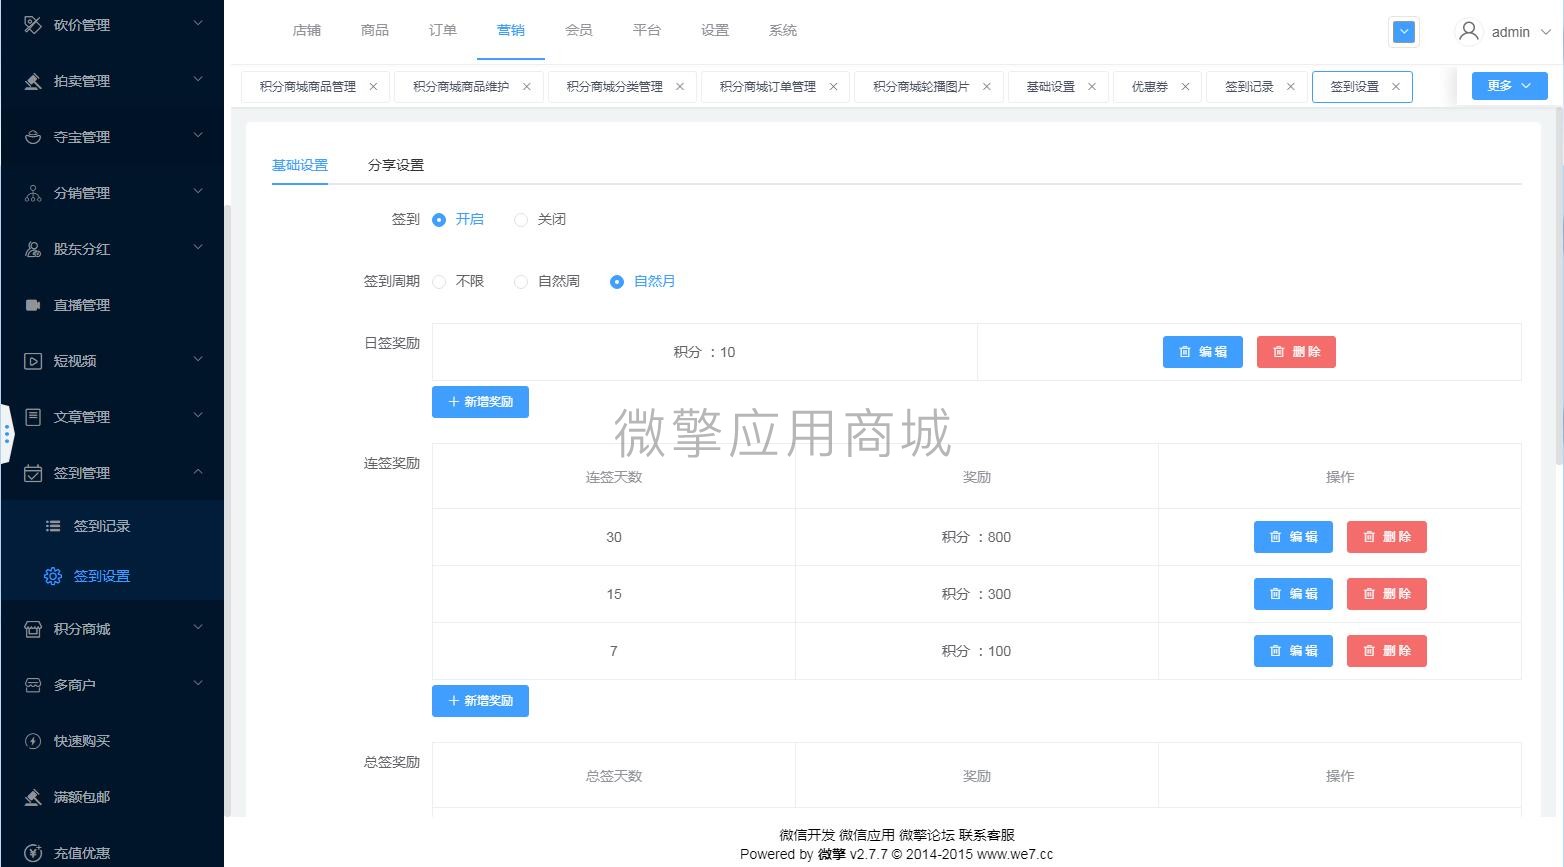Image resolution: width=1564 pixels, height=867 pixels.
Task: Open the 店铺 top menu
Action: (307, 30)
